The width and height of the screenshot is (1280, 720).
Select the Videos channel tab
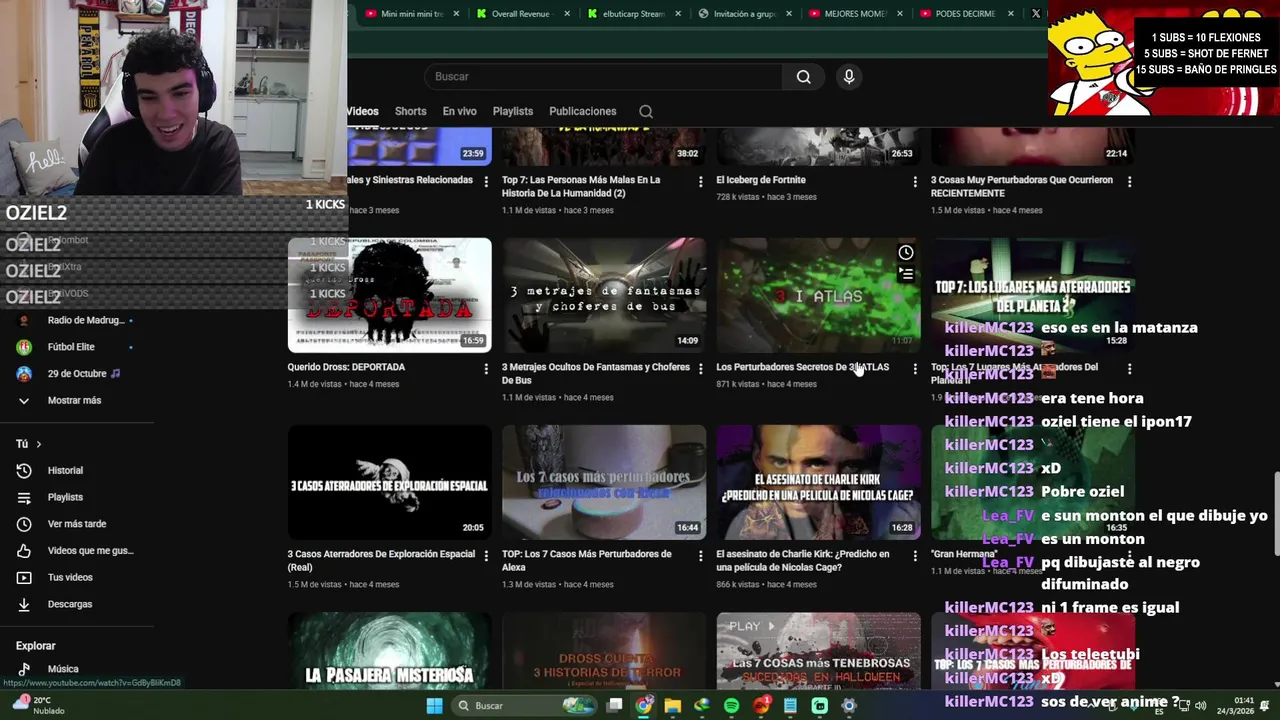tap(362, 112)
